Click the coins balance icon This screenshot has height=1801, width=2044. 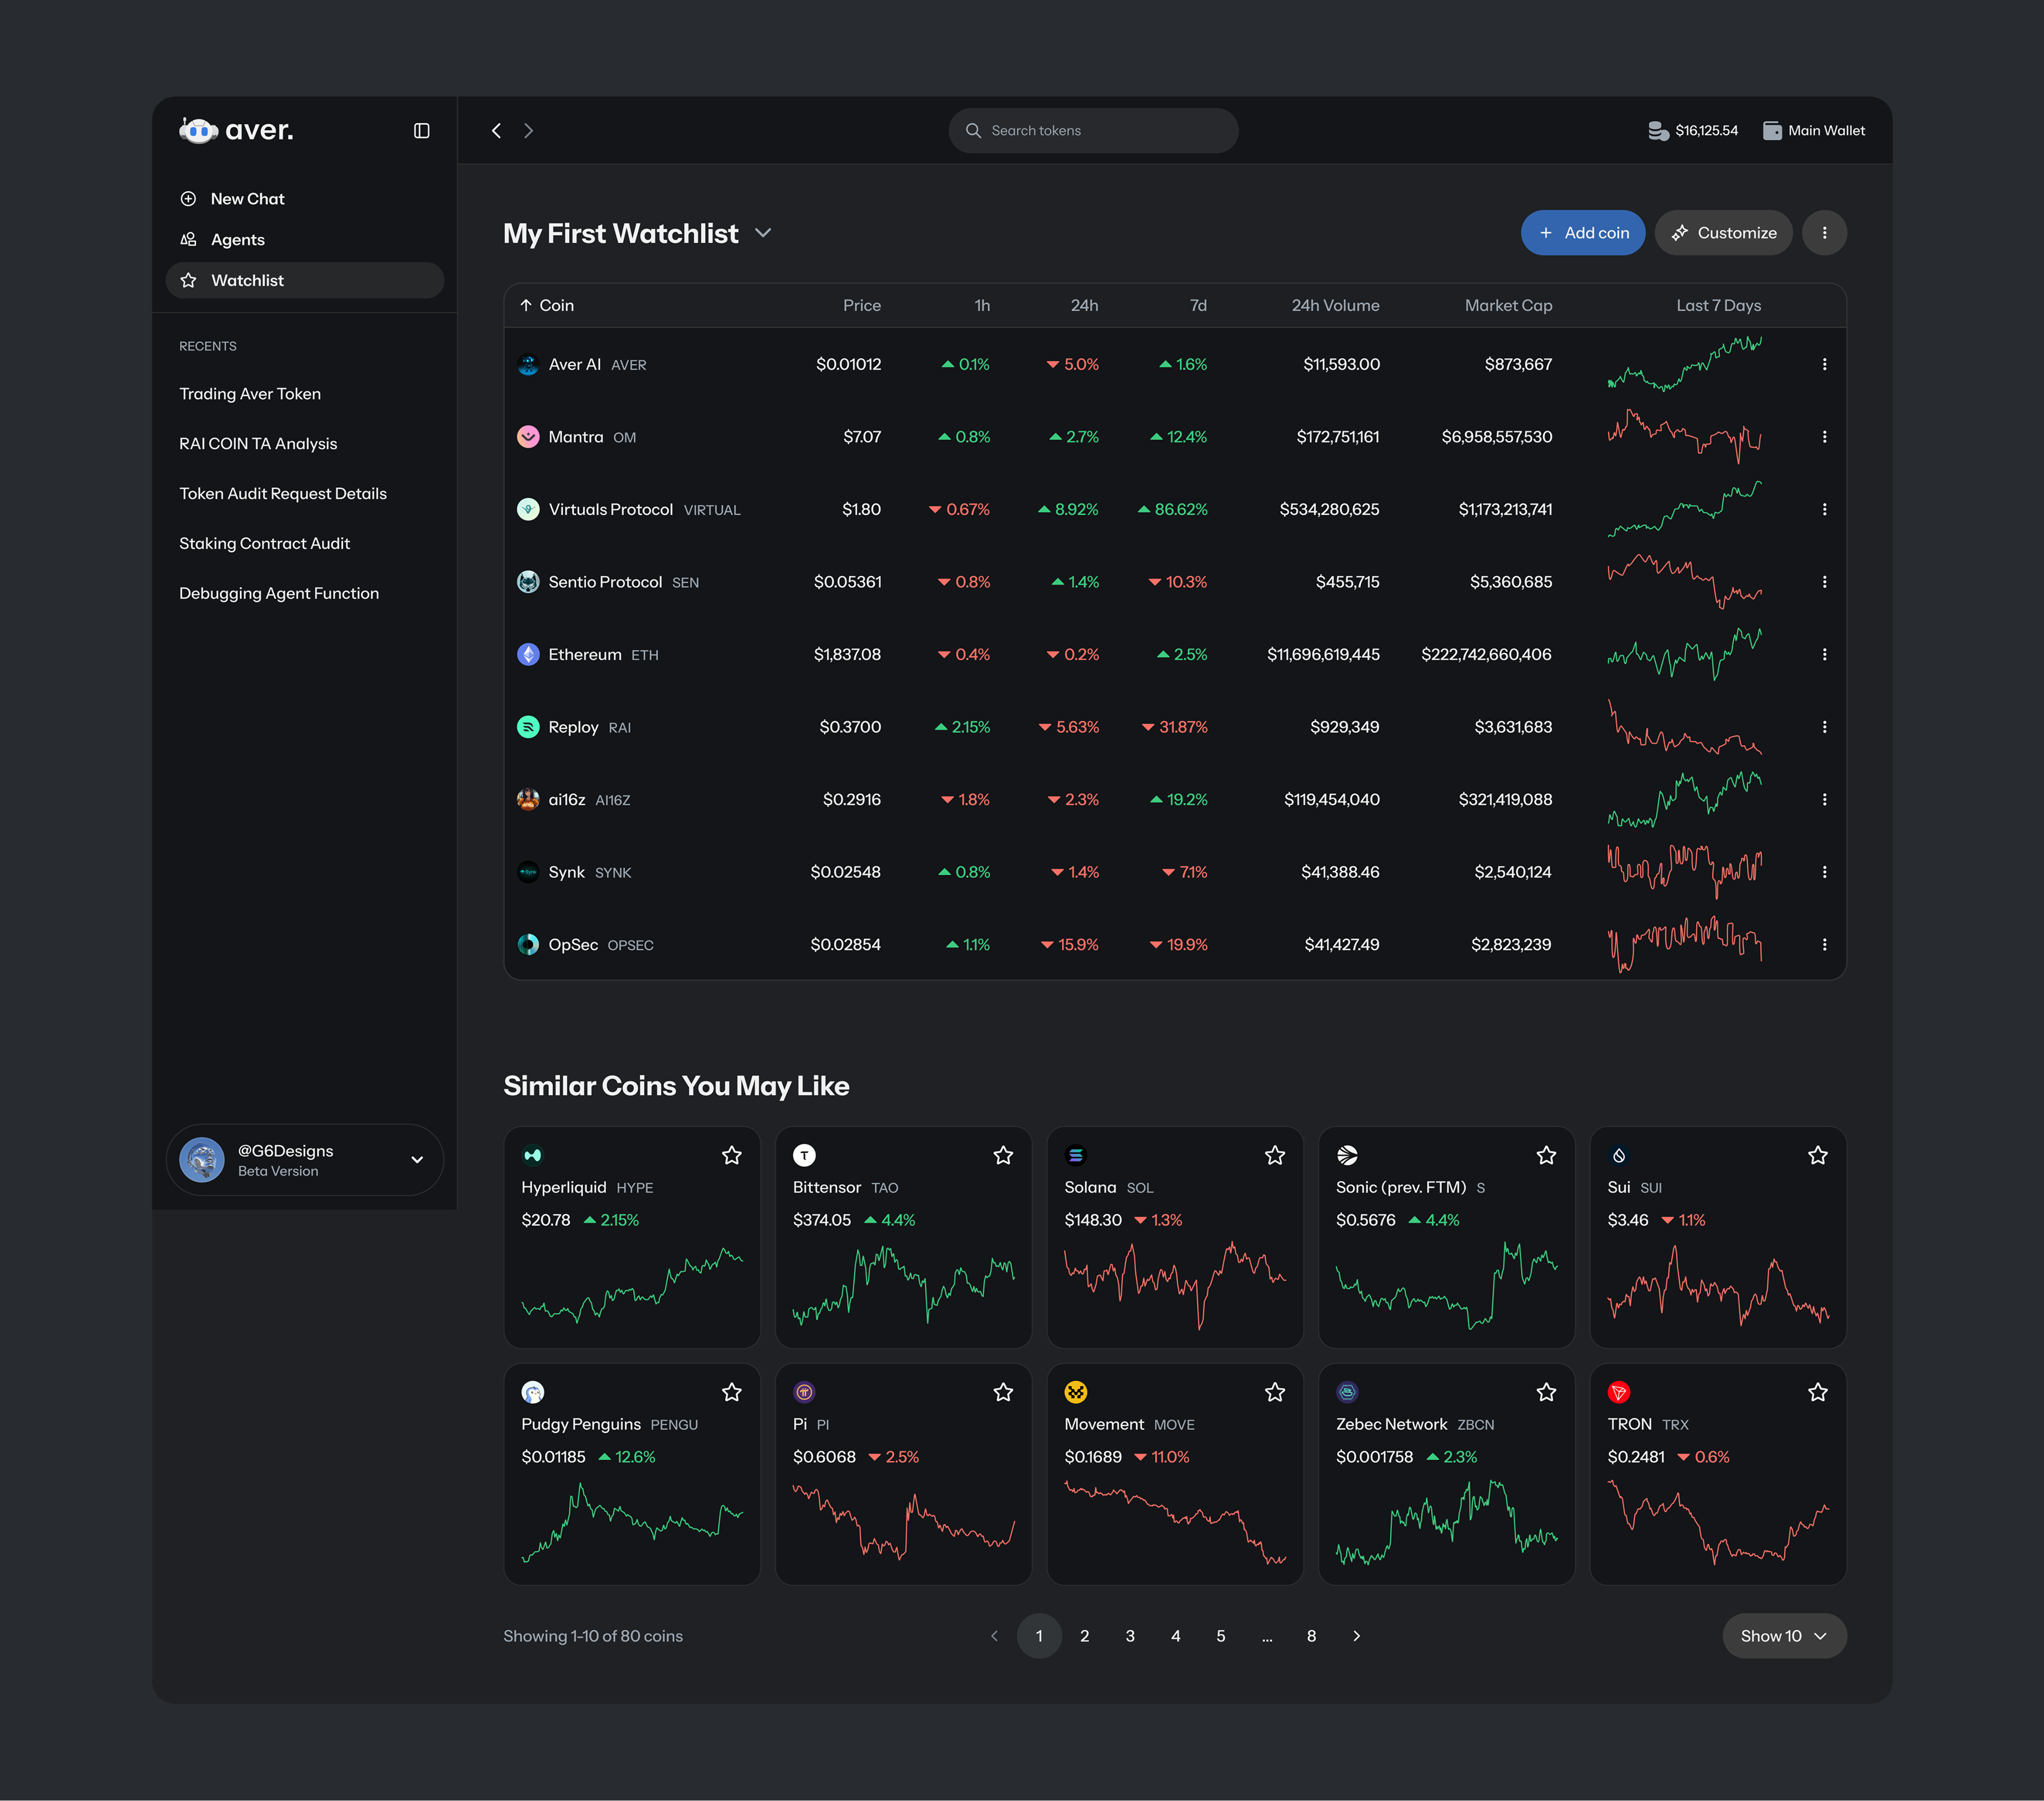click(x=1658, y=131)
